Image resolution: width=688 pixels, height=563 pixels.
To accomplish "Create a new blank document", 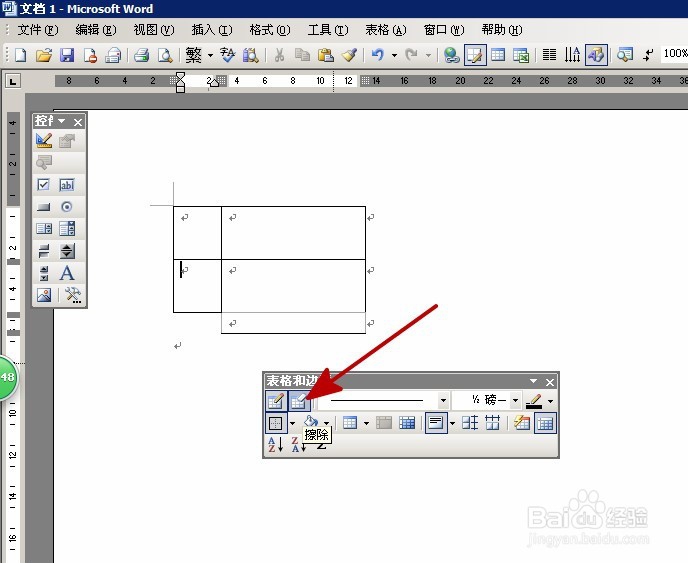I will pyautogui.click(x=20, y=55).
